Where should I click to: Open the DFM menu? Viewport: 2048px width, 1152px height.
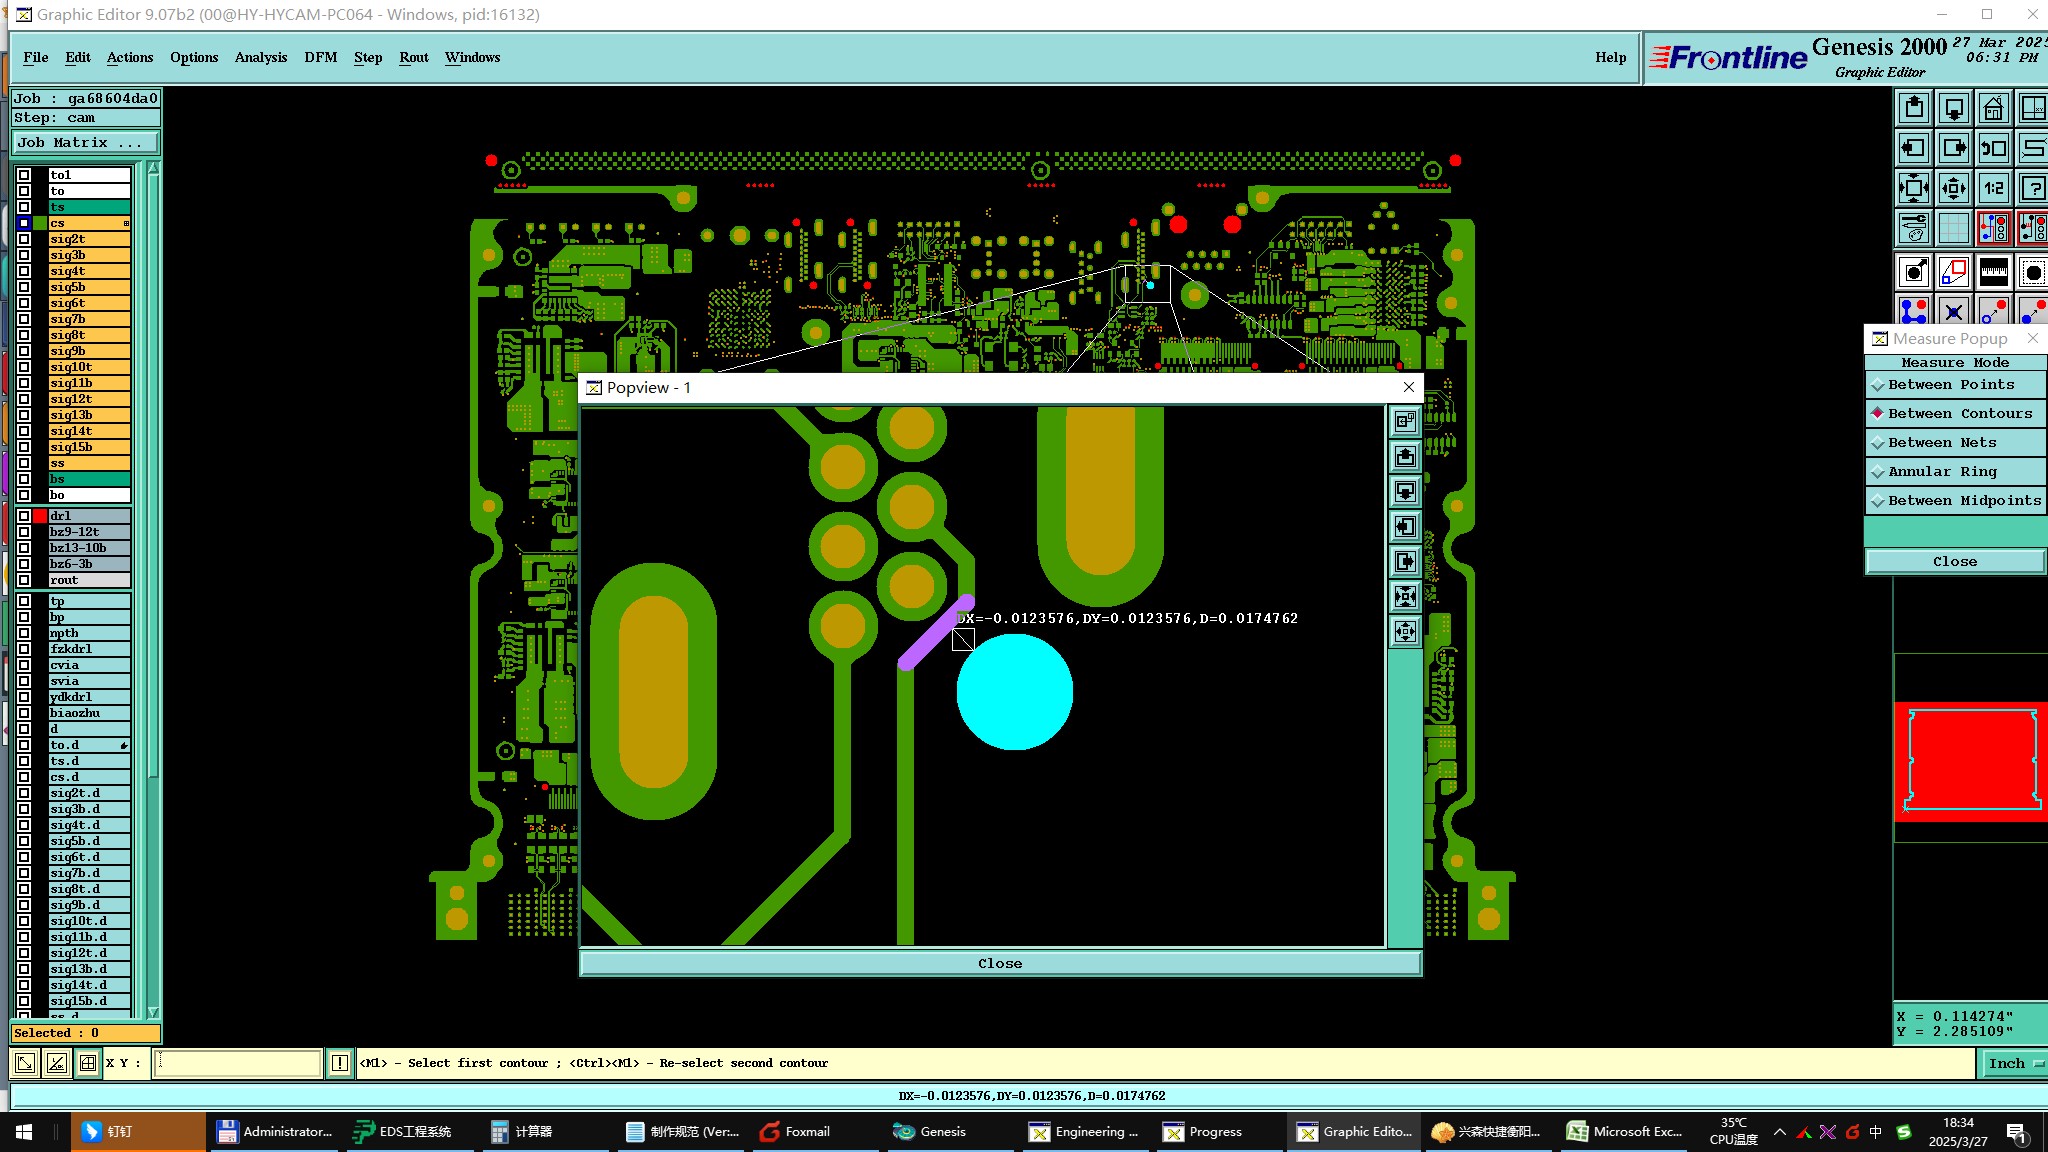click(320, 57)
